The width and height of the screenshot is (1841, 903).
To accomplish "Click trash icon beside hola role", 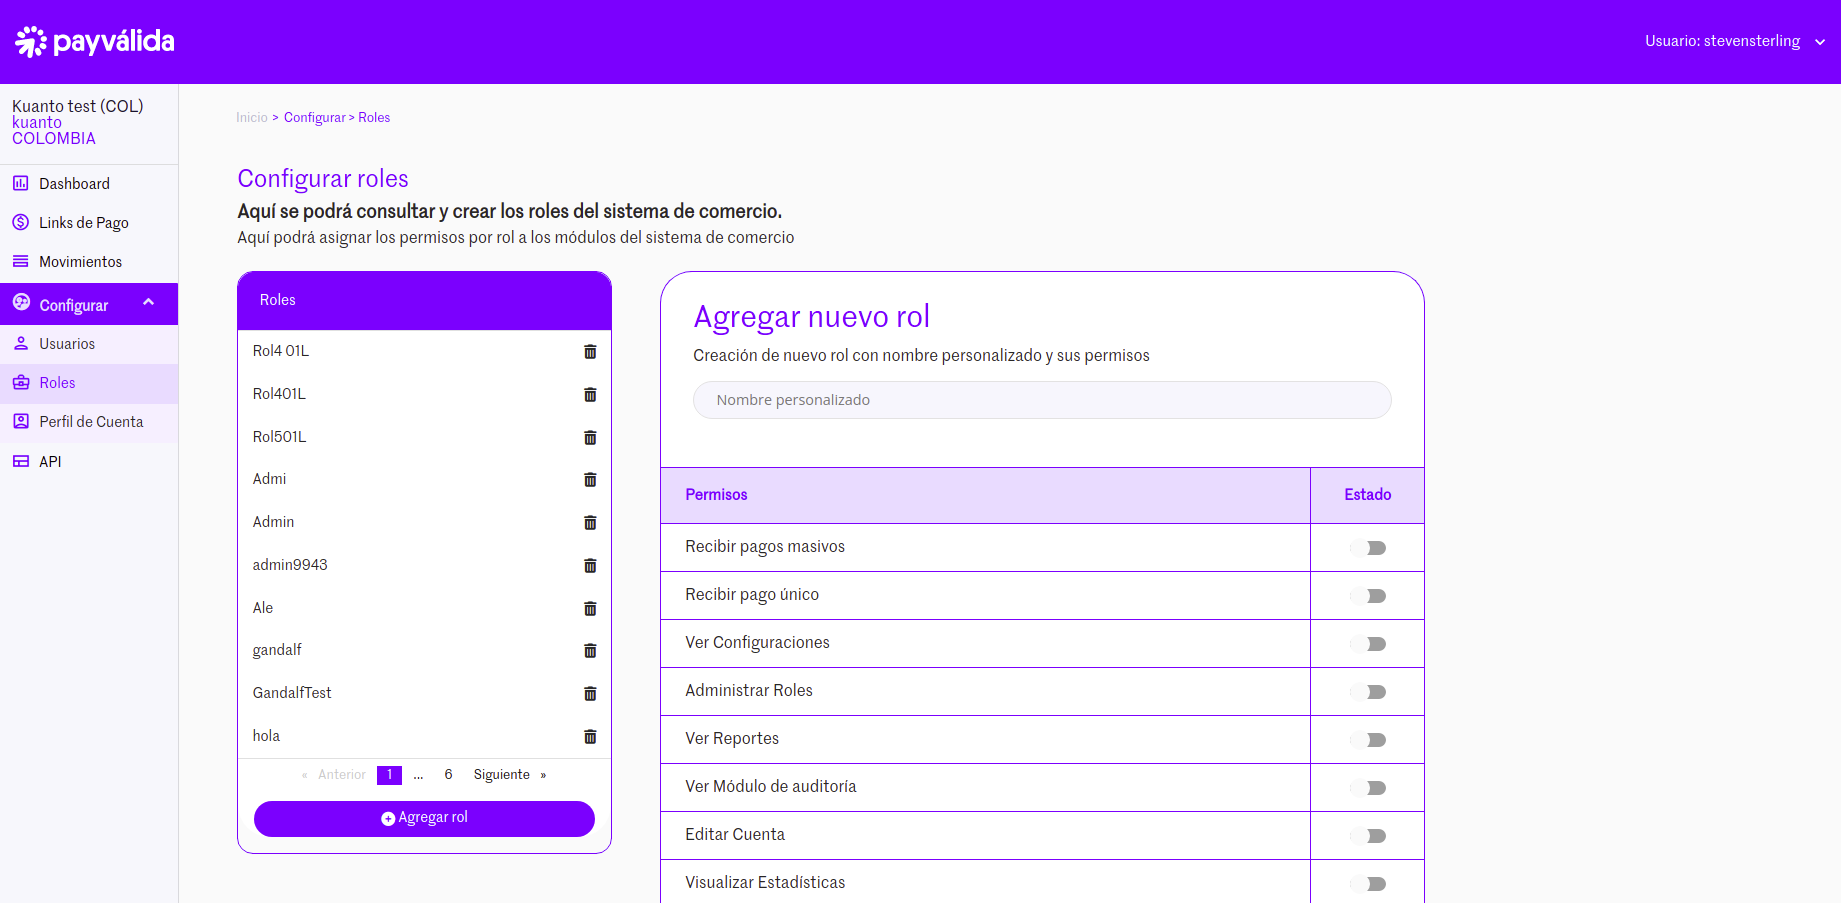I will point(590,737).
